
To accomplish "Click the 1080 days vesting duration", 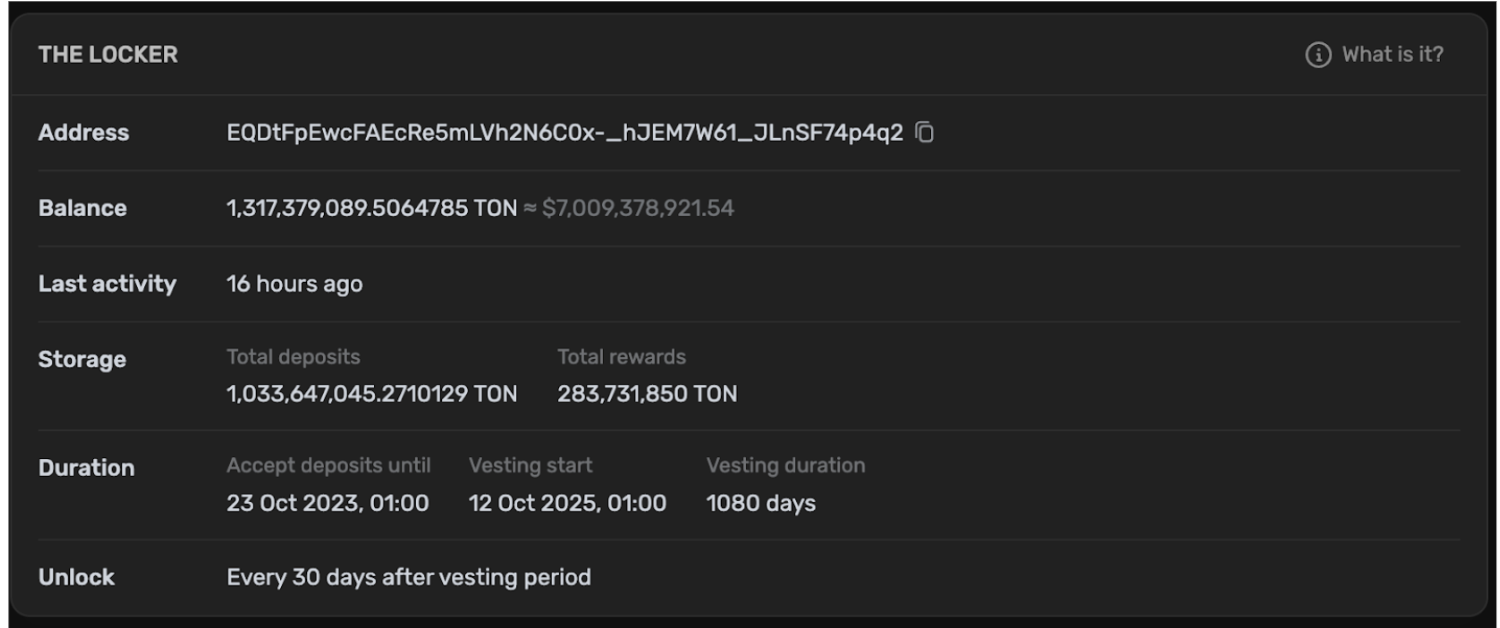I will [x=760, y=503].
